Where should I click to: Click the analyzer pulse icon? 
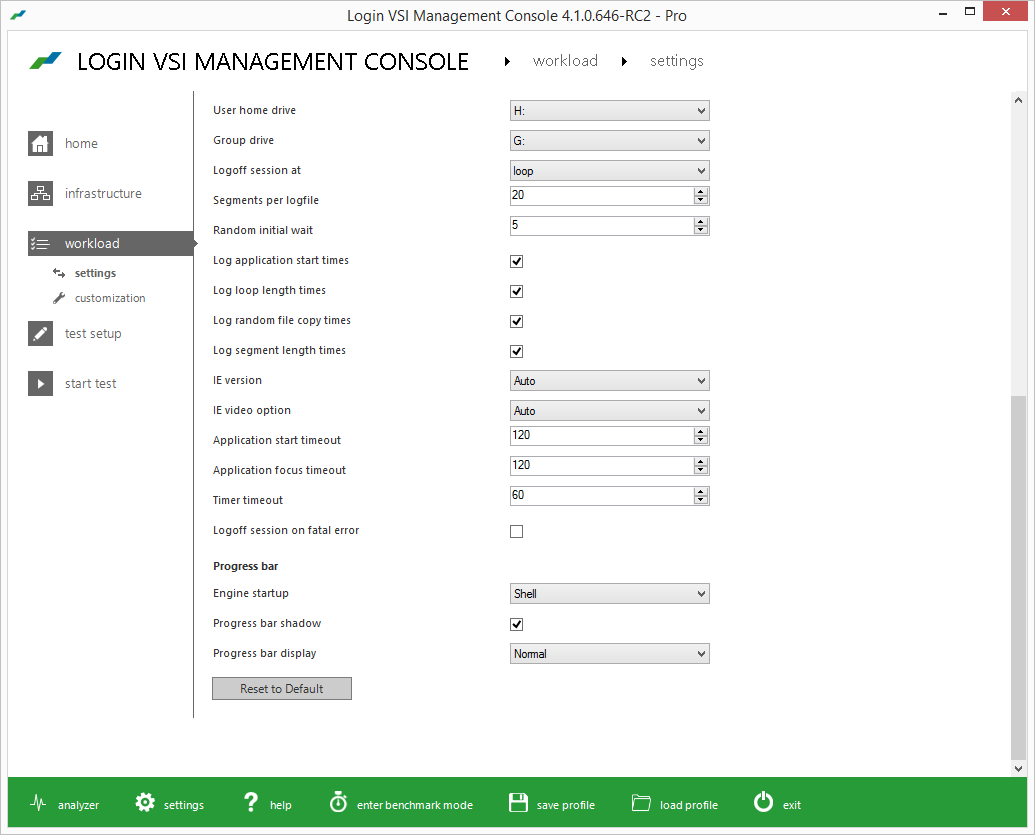tap(38, 803)
